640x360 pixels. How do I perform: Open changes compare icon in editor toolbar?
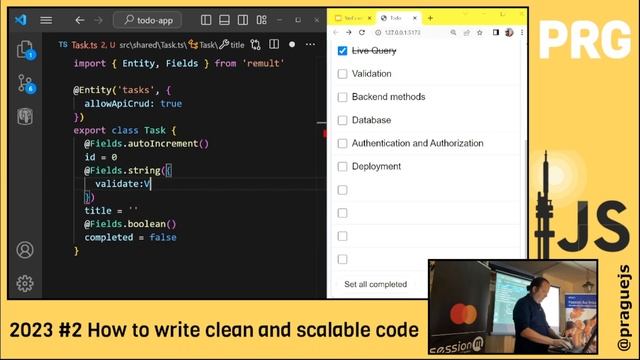[x=256, y=44]
